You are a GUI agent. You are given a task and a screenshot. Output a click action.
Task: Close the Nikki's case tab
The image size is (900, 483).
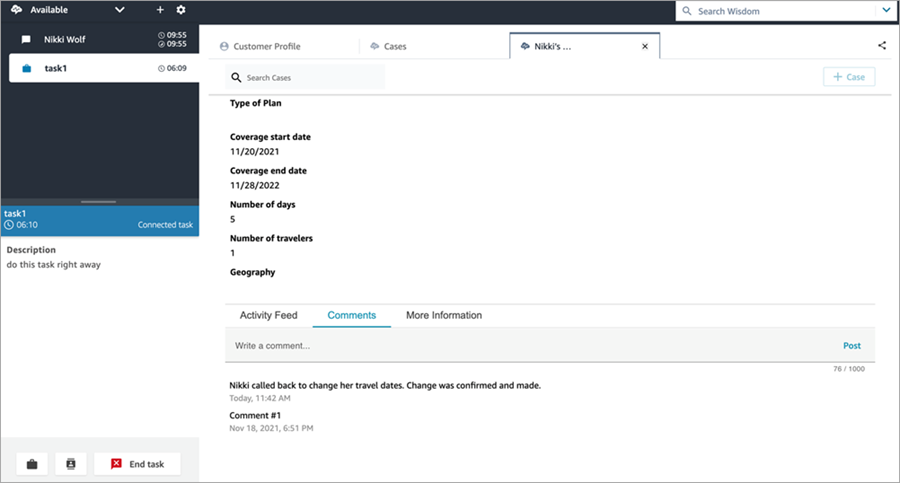tap(645, 46)
